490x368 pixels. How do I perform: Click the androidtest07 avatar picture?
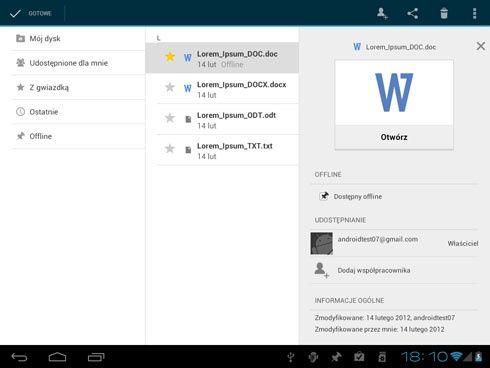point(321,243)
